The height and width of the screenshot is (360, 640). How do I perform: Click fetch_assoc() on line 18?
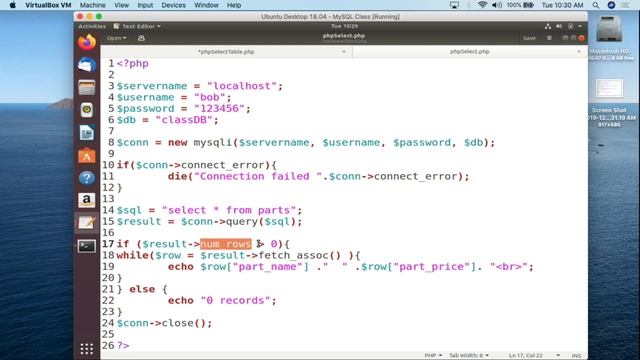click(300, 255)
